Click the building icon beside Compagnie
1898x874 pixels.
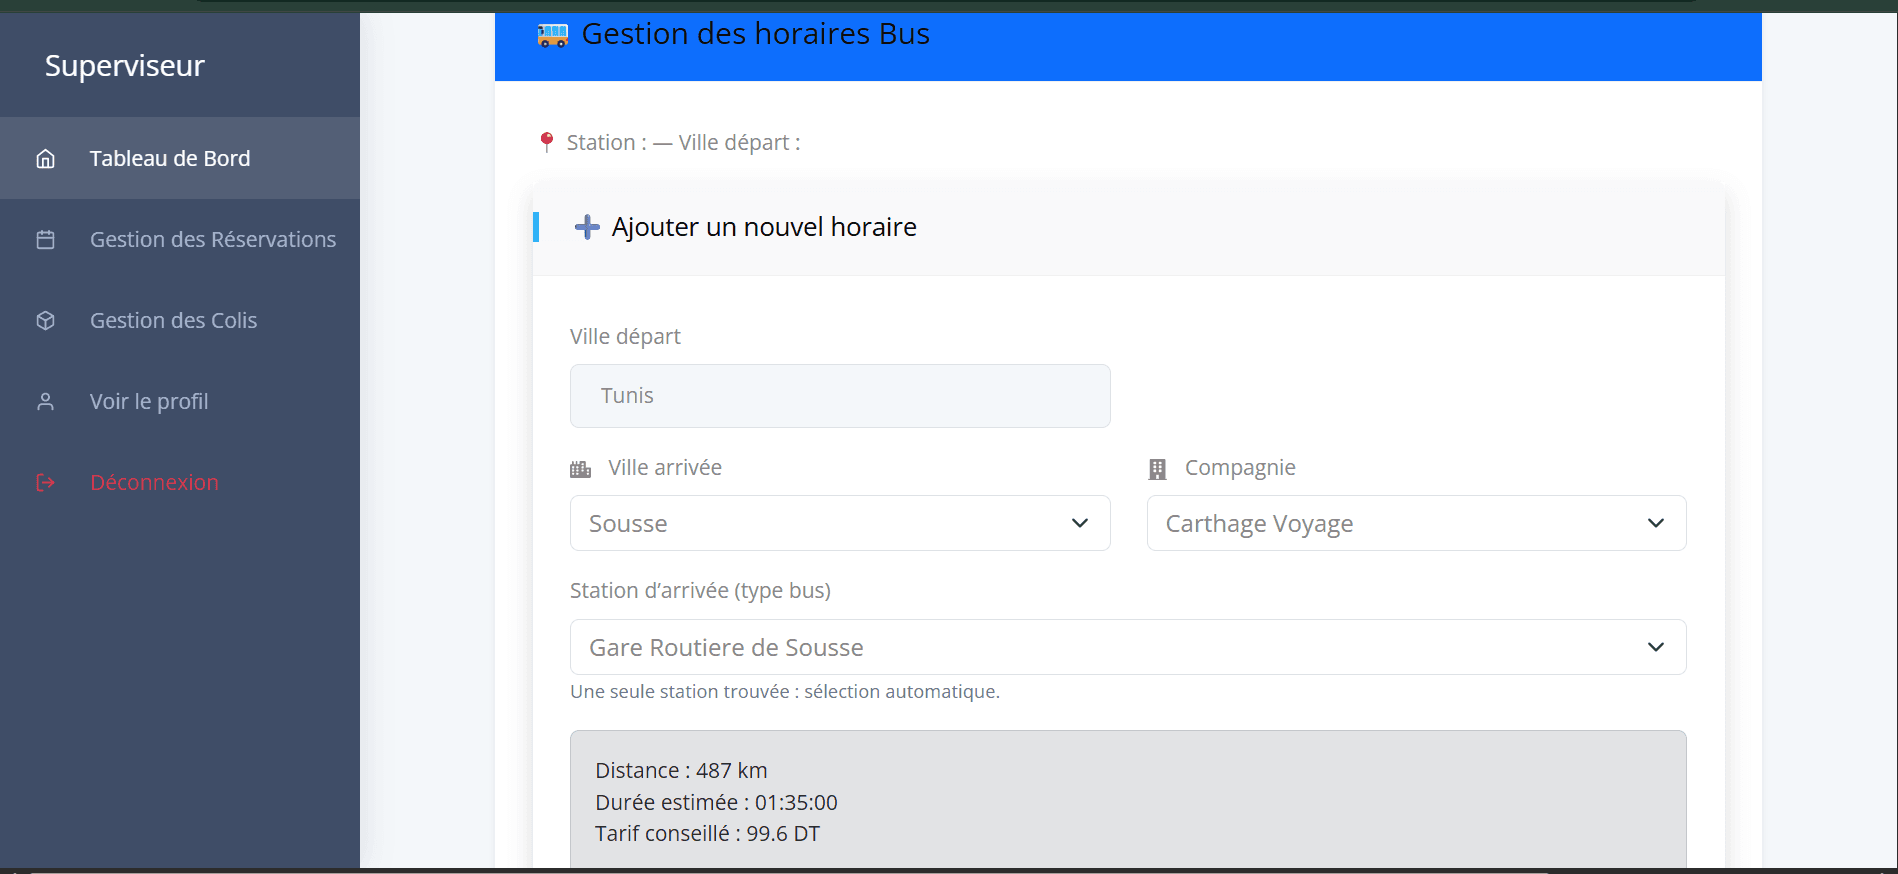coord(1157,469)
